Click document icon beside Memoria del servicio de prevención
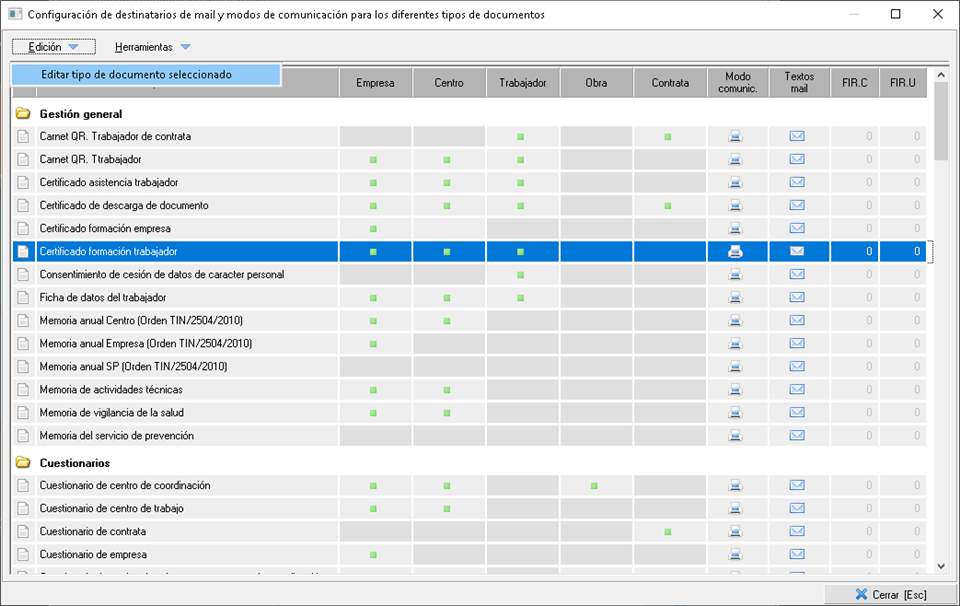 click(24, 436)
